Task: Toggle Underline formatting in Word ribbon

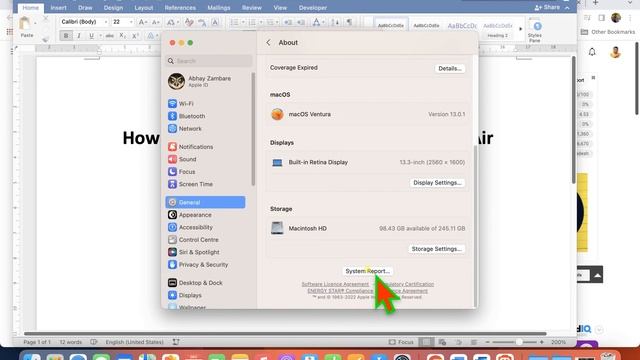Action: (x=91, y=36)
